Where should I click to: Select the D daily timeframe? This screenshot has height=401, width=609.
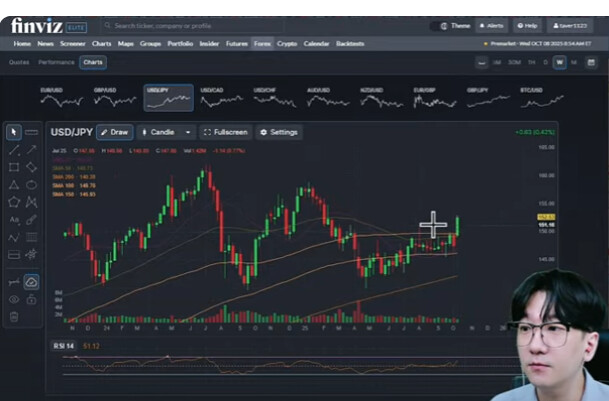click(545, 63)
